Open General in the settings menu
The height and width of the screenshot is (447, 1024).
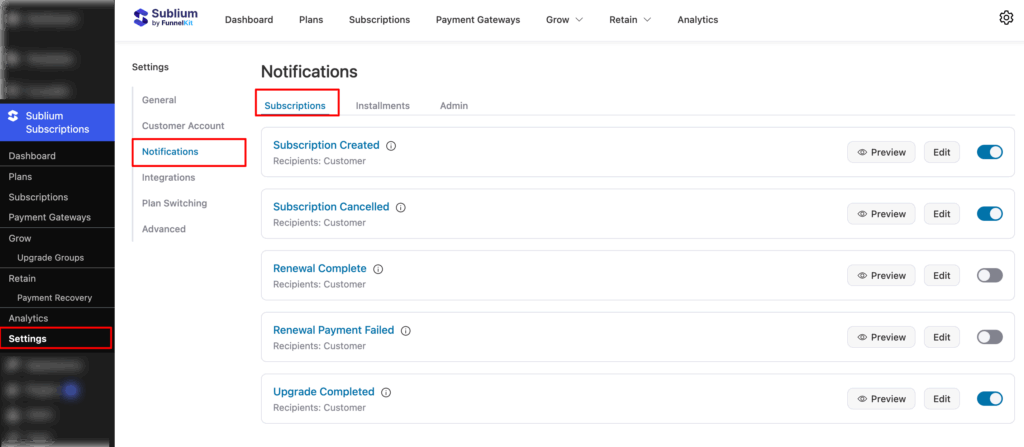(159, 100)
